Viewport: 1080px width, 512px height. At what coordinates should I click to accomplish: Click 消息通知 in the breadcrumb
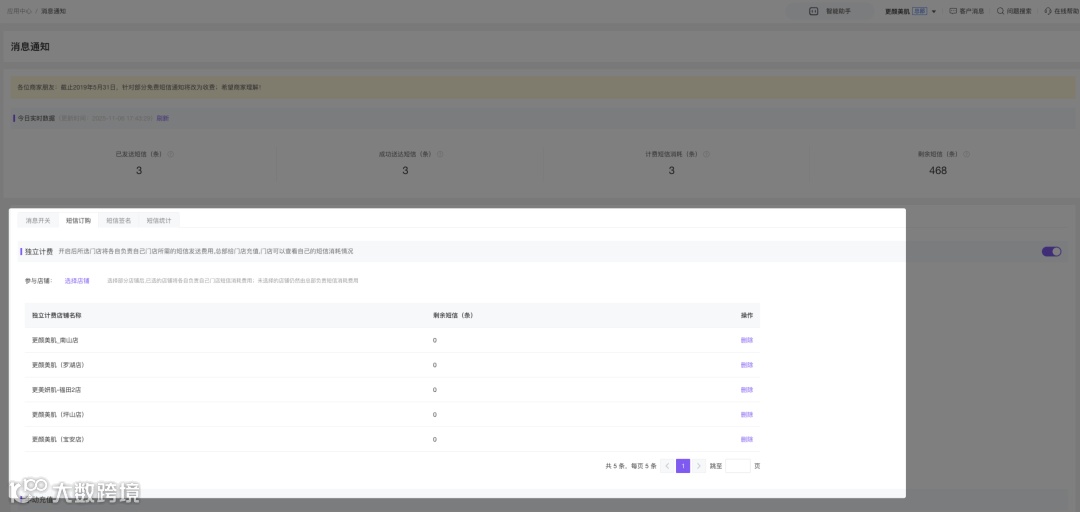tap(54, 12)
